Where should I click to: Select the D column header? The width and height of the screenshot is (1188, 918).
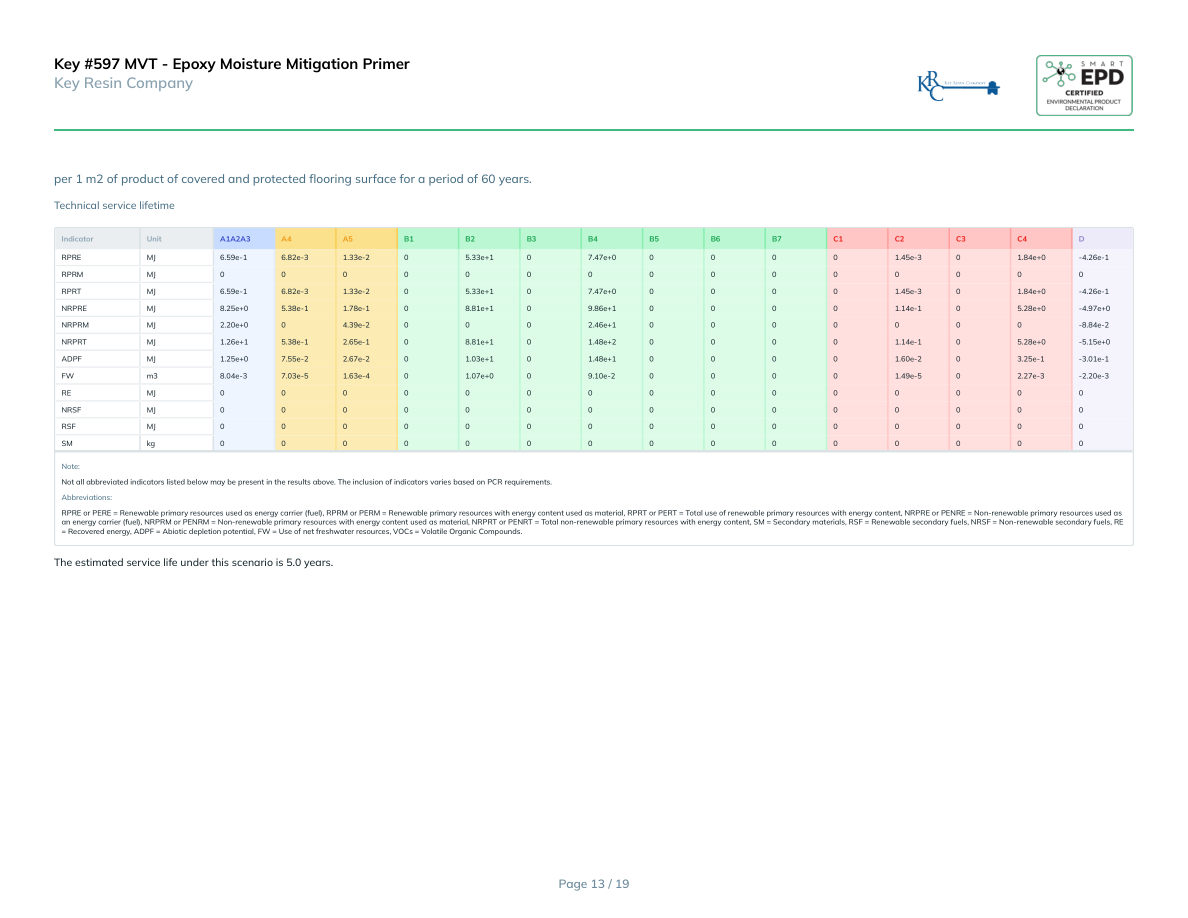(x=1082, y=239)
